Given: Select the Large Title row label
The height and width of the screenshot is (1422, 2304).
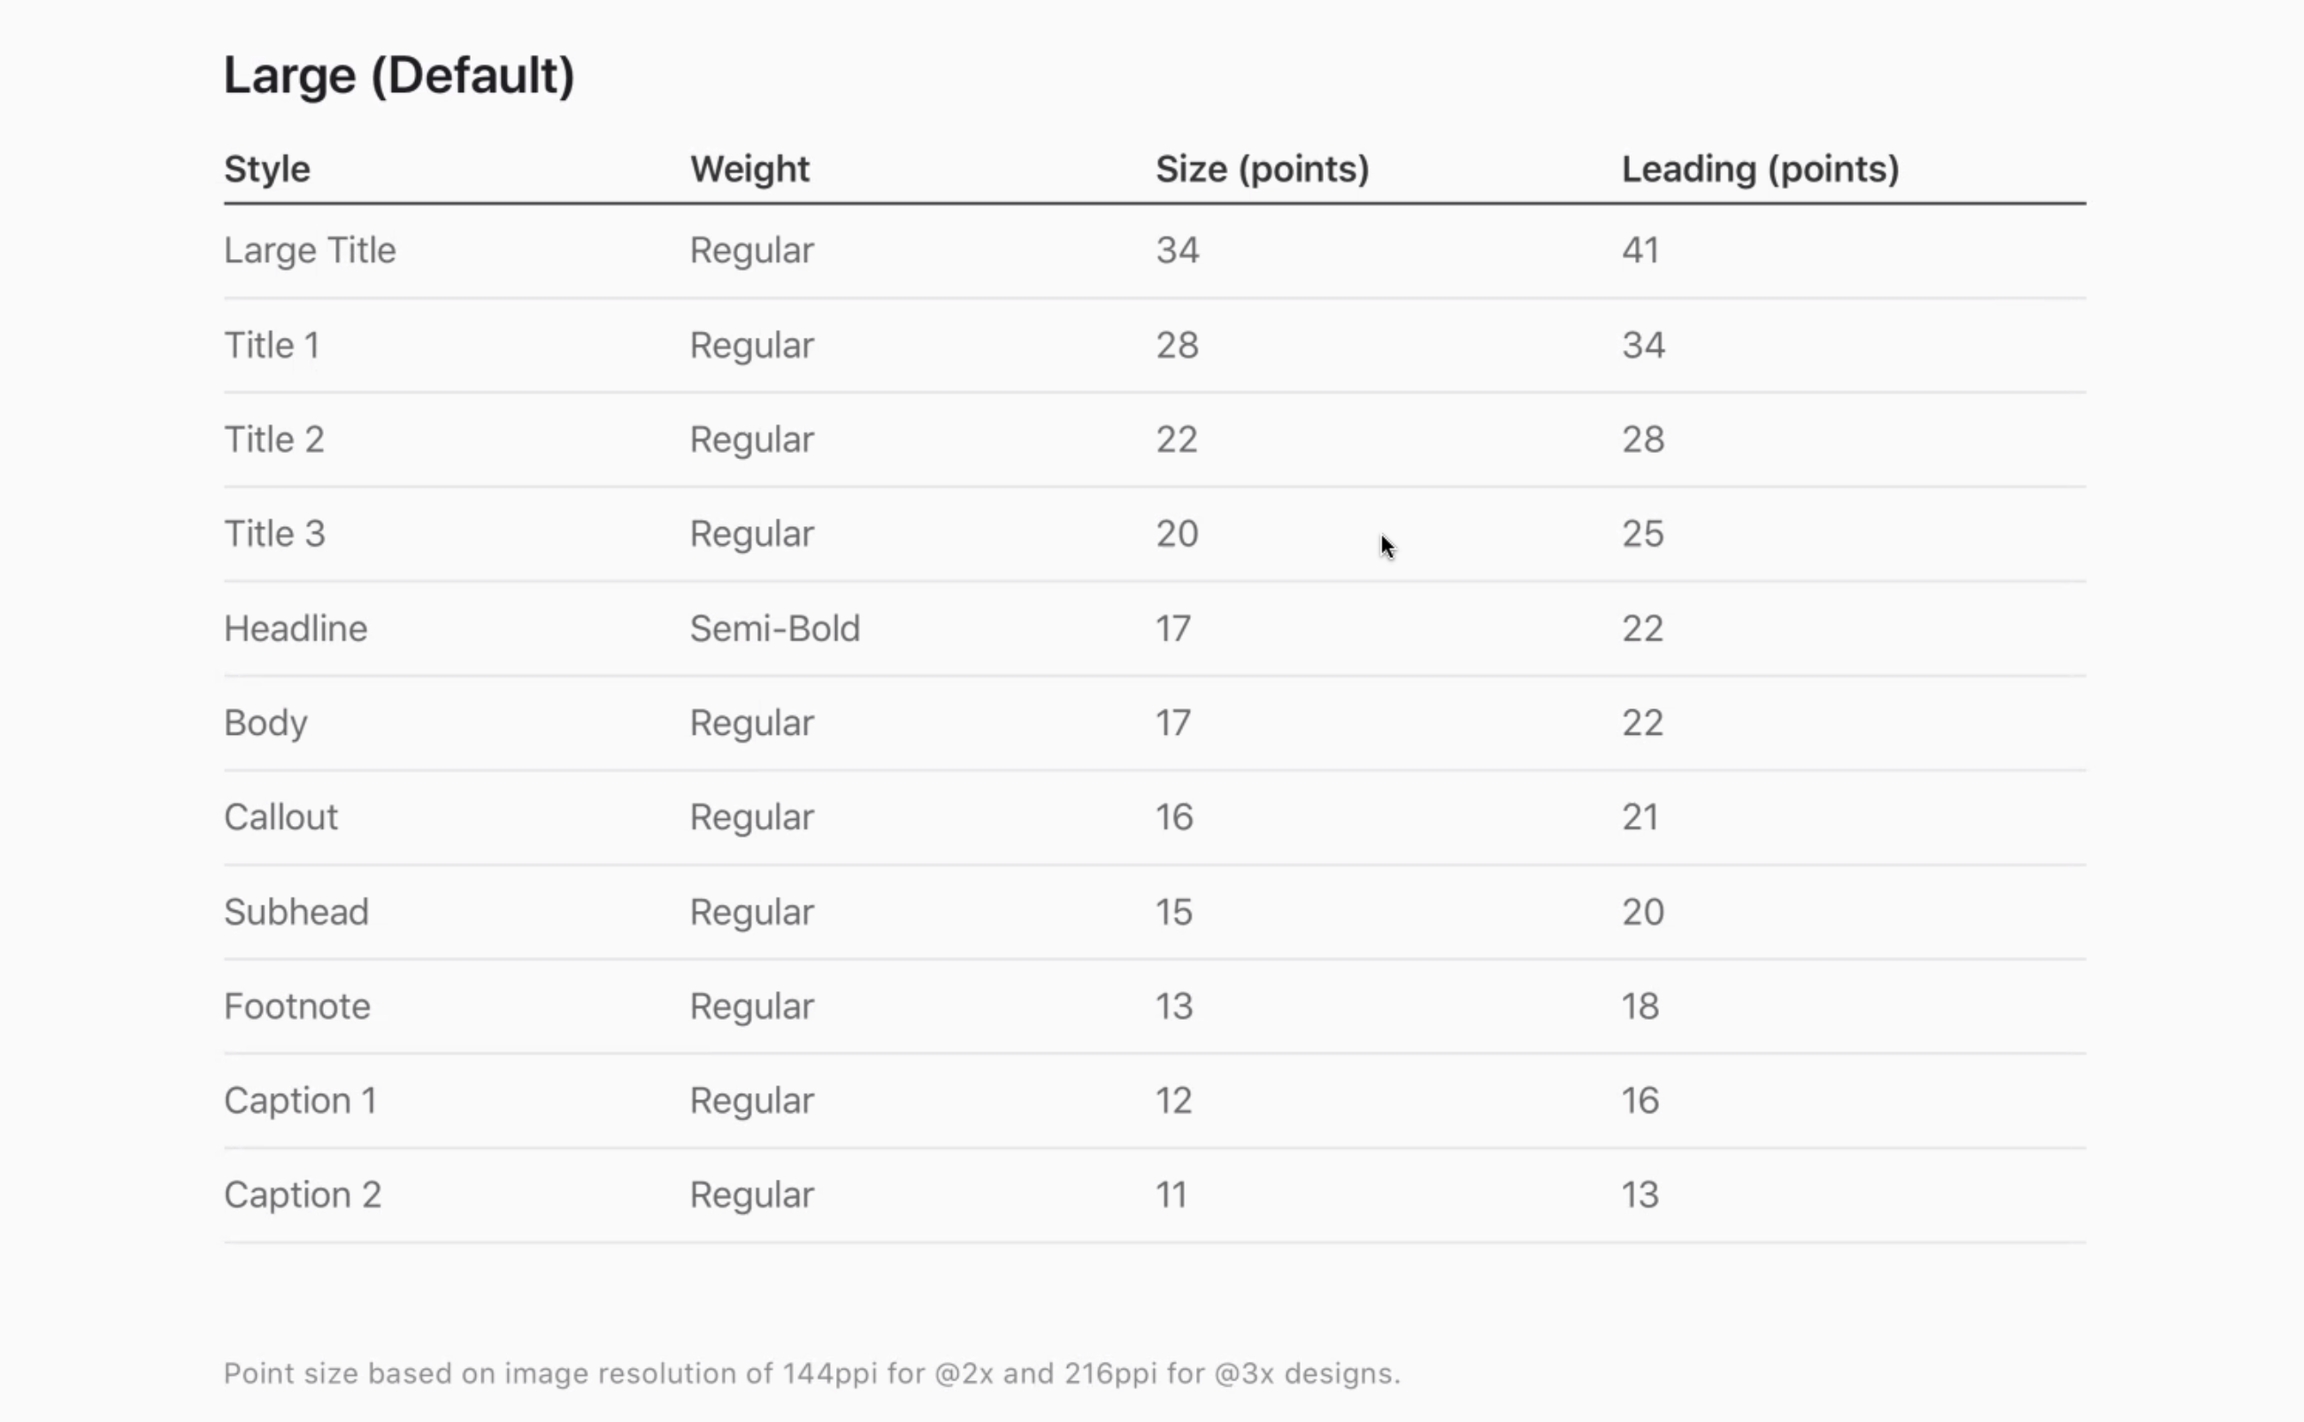Looking at the screenshot, I should (x=310, y=250).
